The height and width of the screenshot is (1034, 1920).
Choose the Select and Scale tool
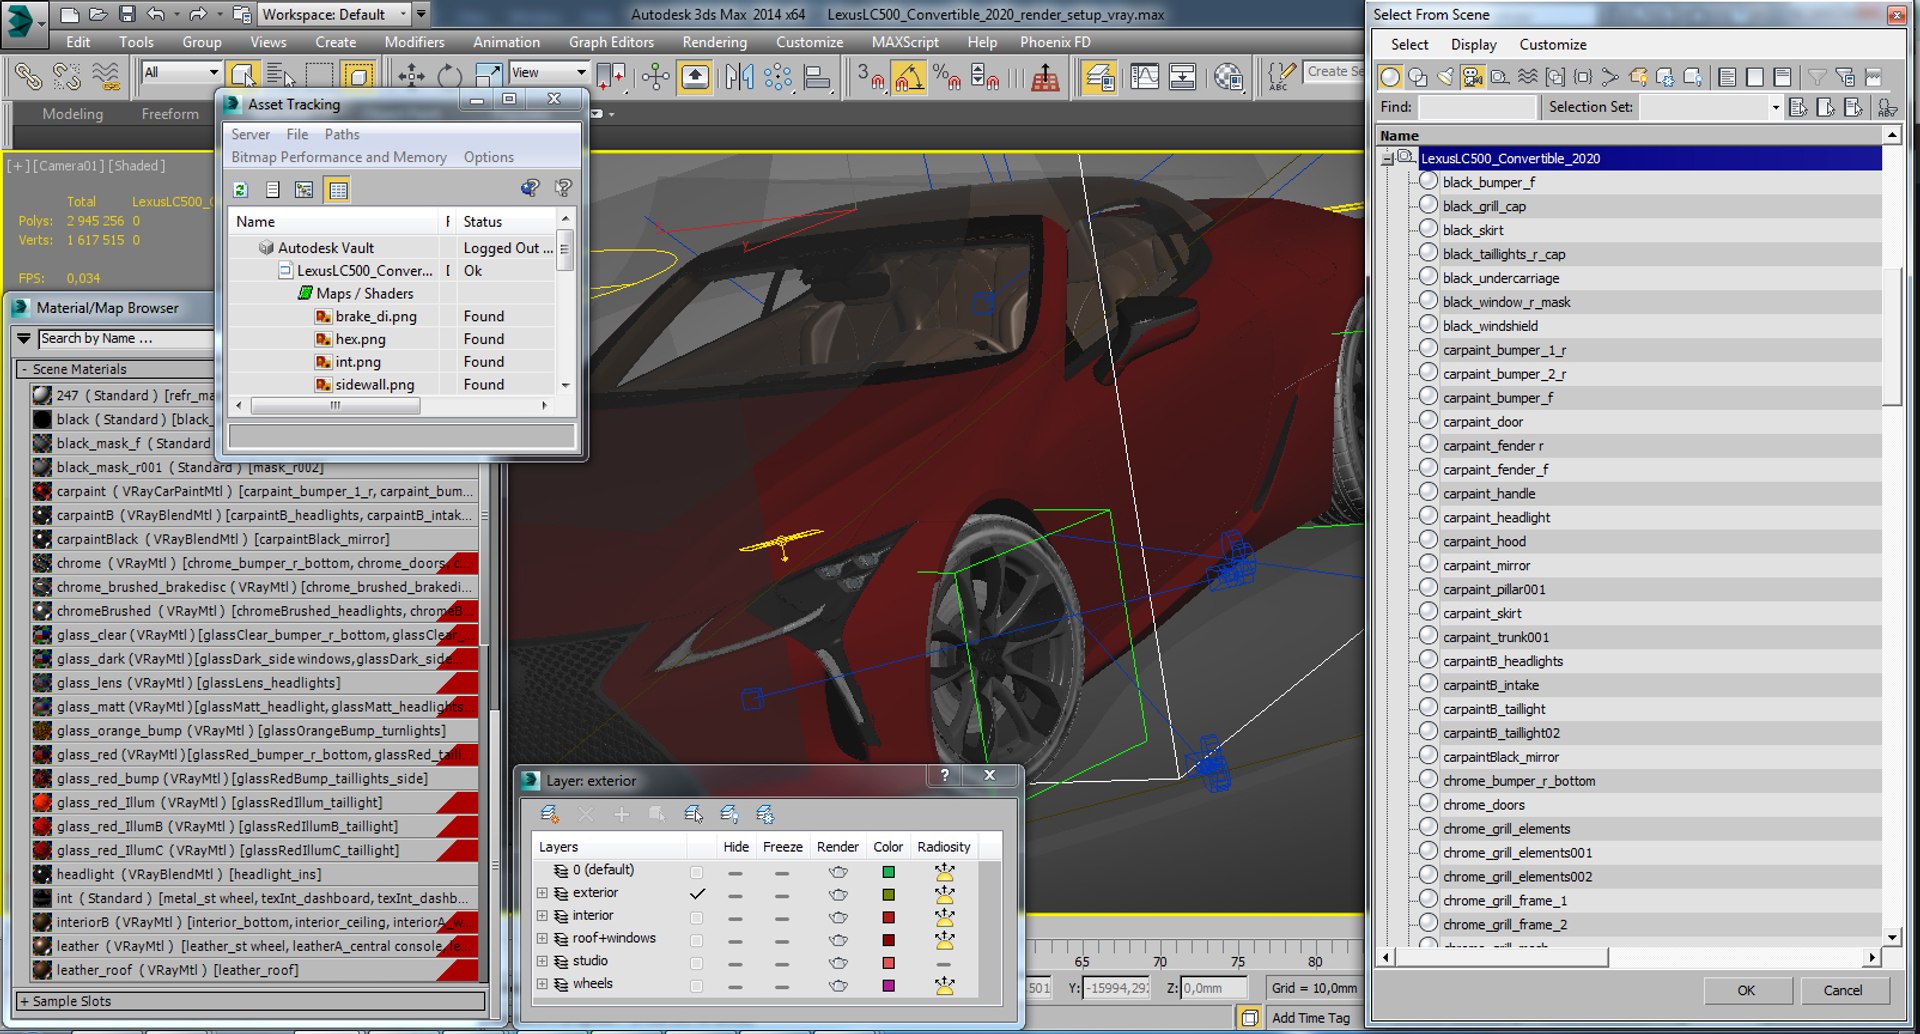487,76
